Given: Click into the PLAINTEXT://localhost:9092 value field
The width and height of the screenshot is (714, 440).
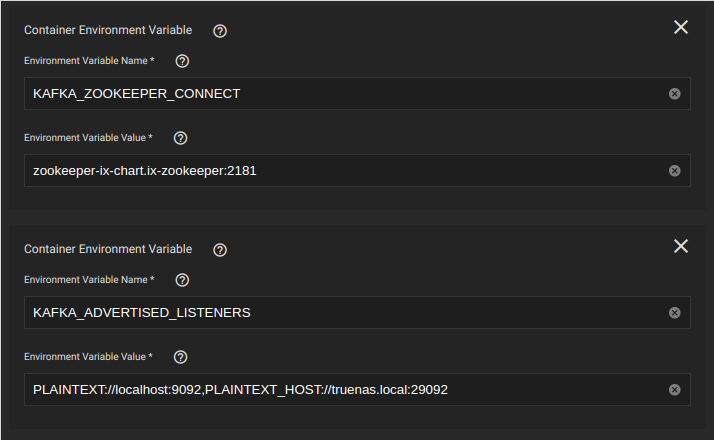Looking at the screenshot, I should (357, 390).
